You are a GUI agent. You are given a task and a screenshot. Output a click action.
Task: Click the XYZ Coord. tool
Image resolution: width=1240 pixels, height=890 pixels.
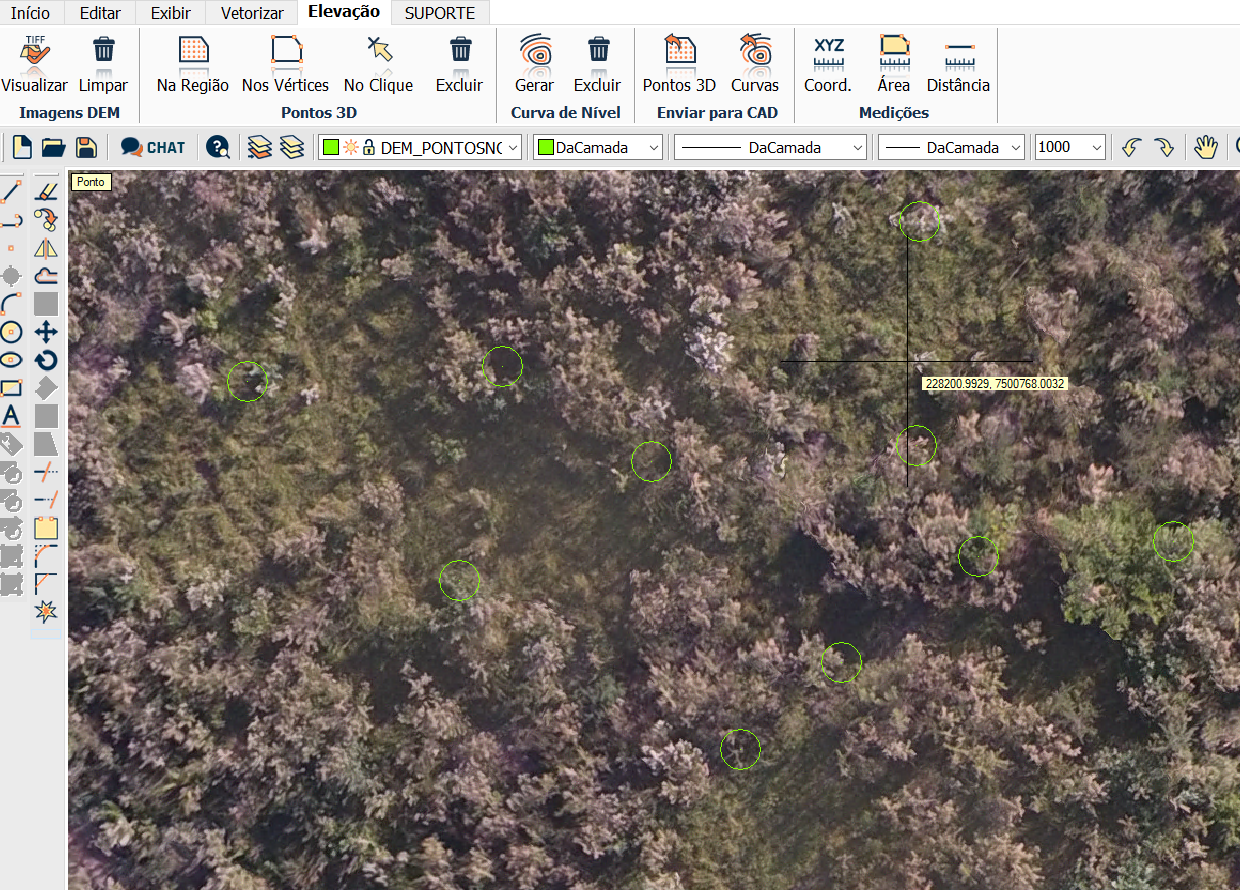(x=827, y=63)
